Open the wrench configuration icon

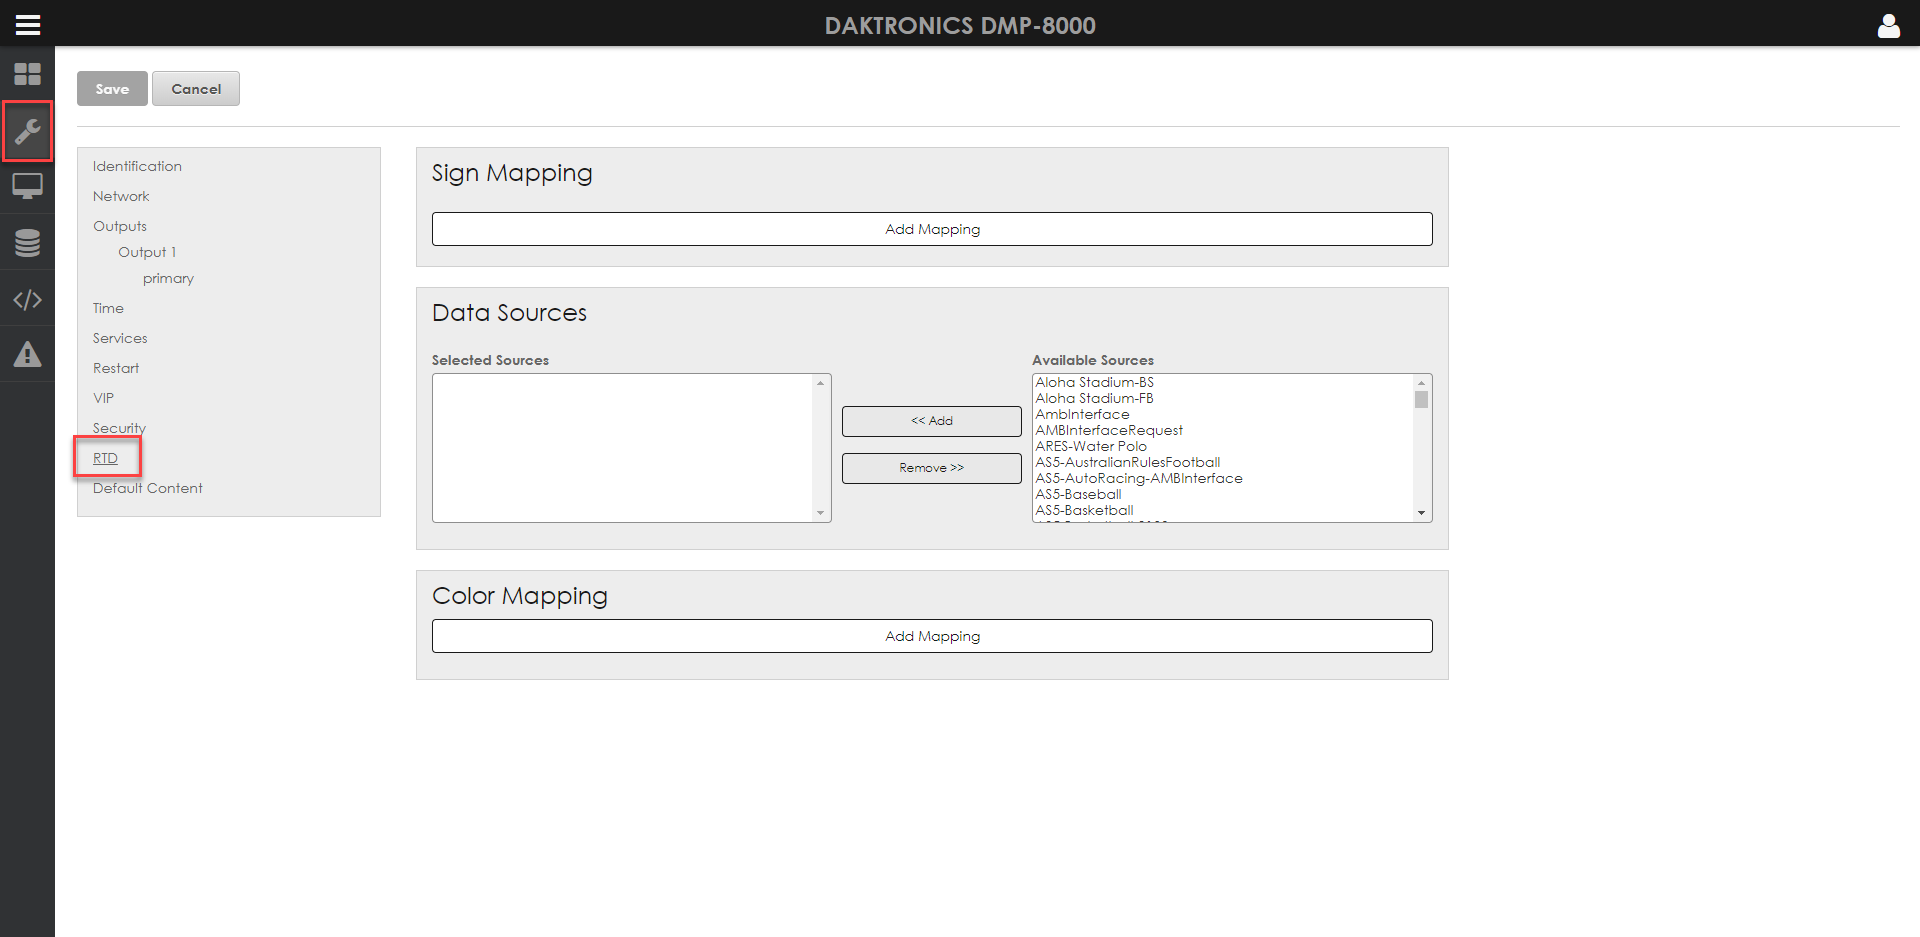(27, 131)
